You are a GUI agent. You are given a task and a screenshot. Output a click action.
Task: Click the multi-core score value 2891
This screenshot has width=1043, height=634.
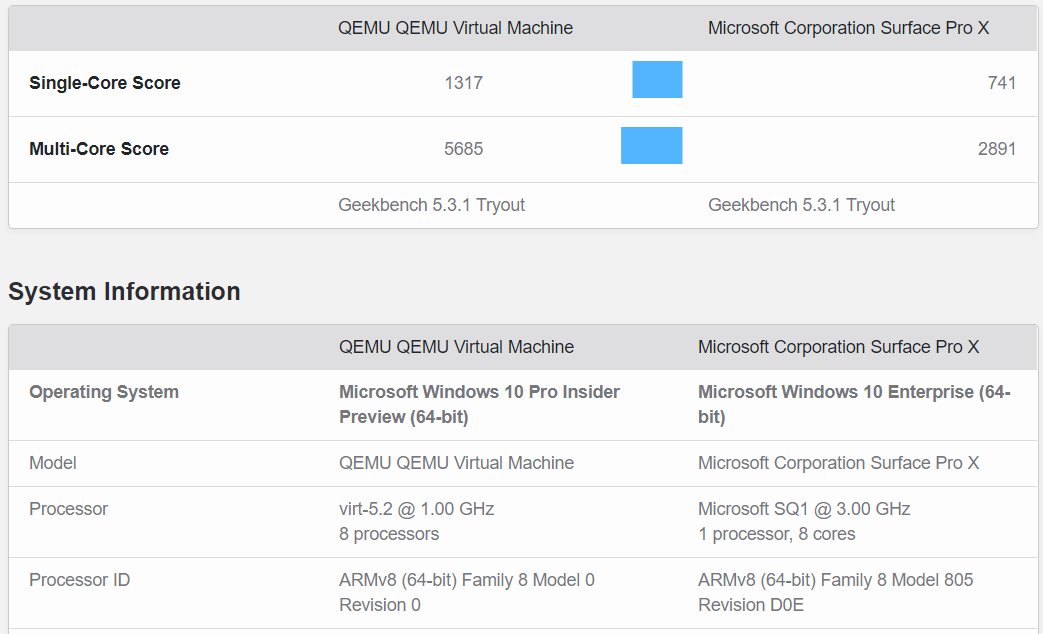tap(996, 148)
